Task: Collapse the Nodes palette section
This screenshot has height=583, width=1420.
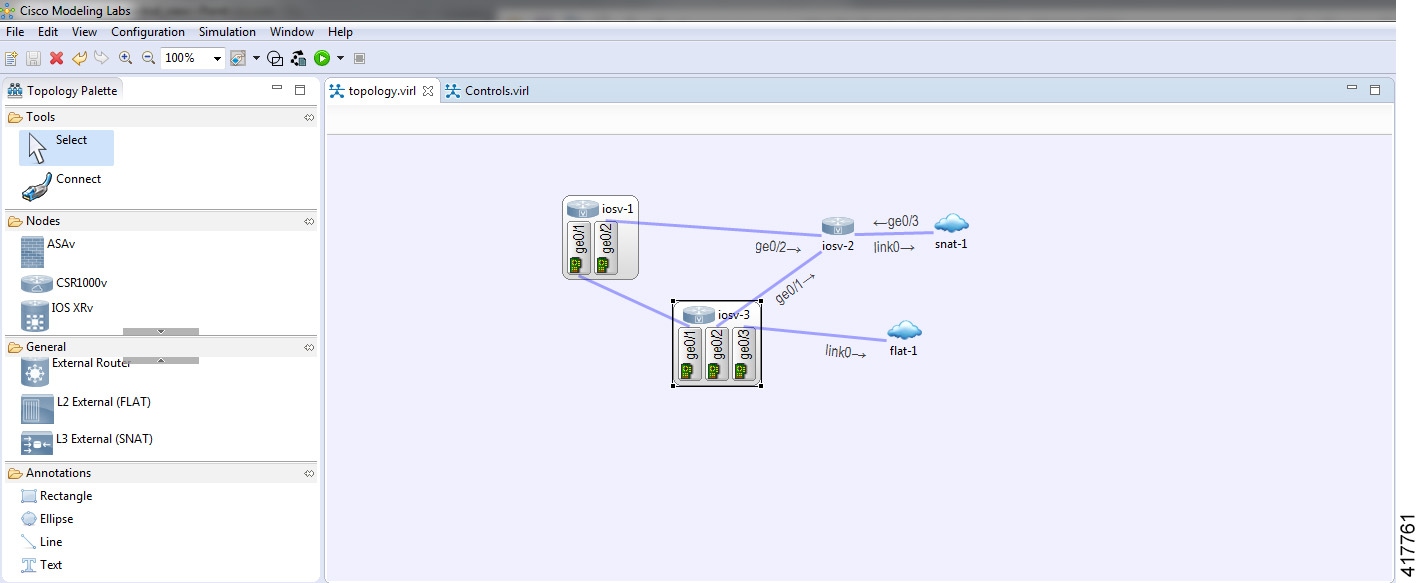Action: coord(160,221)
